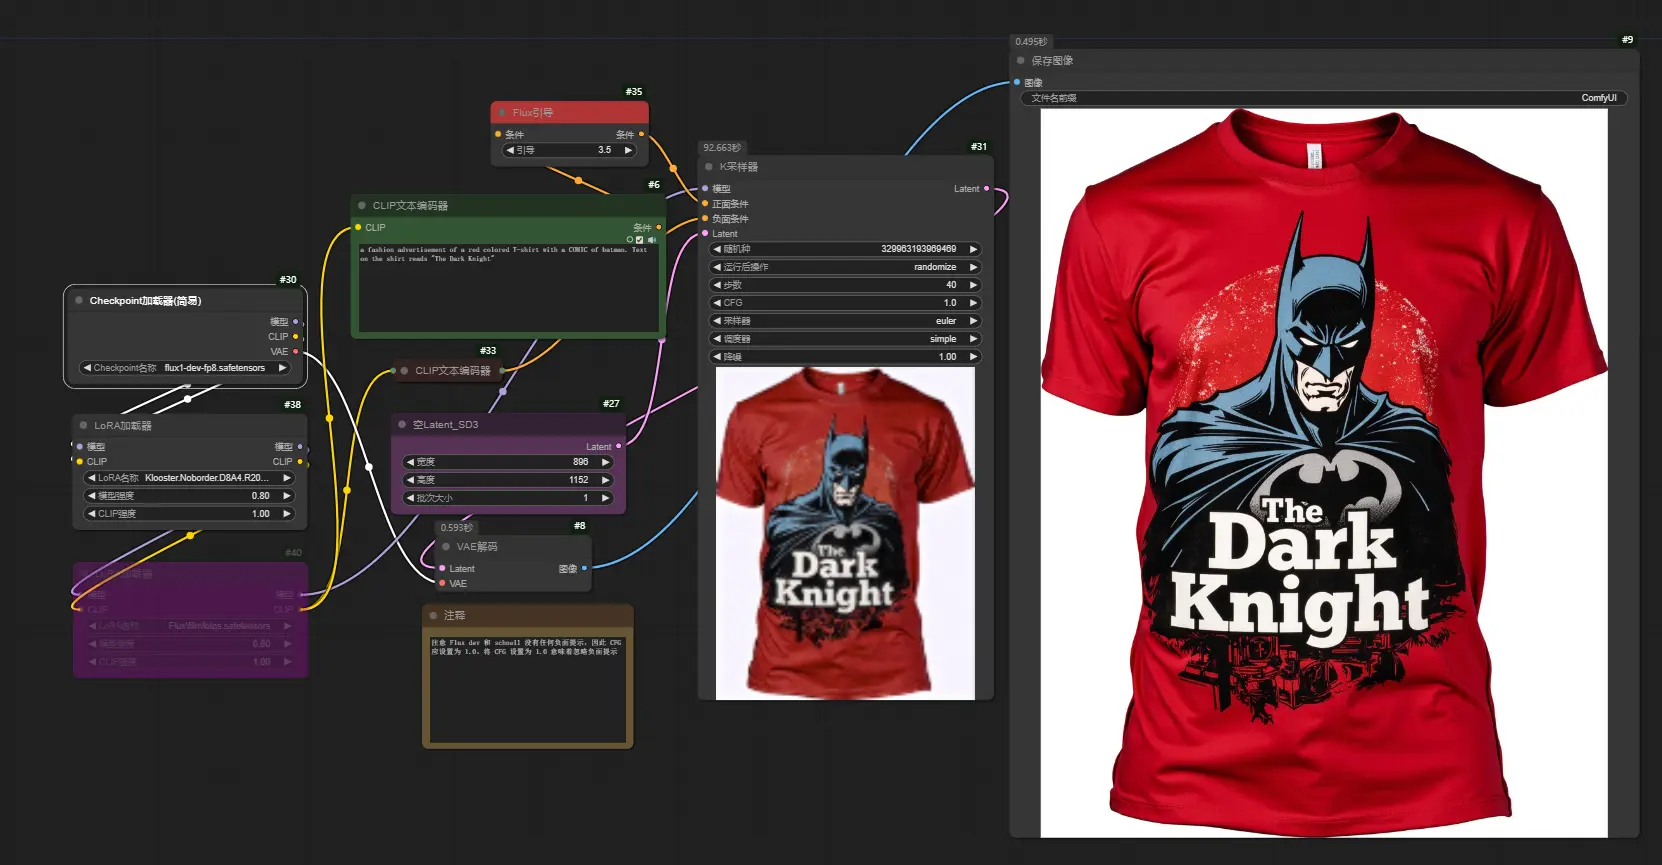Click the K采样器 负面条件 input socket
This screenshot has width=1662, height=865.
(705, 219)
